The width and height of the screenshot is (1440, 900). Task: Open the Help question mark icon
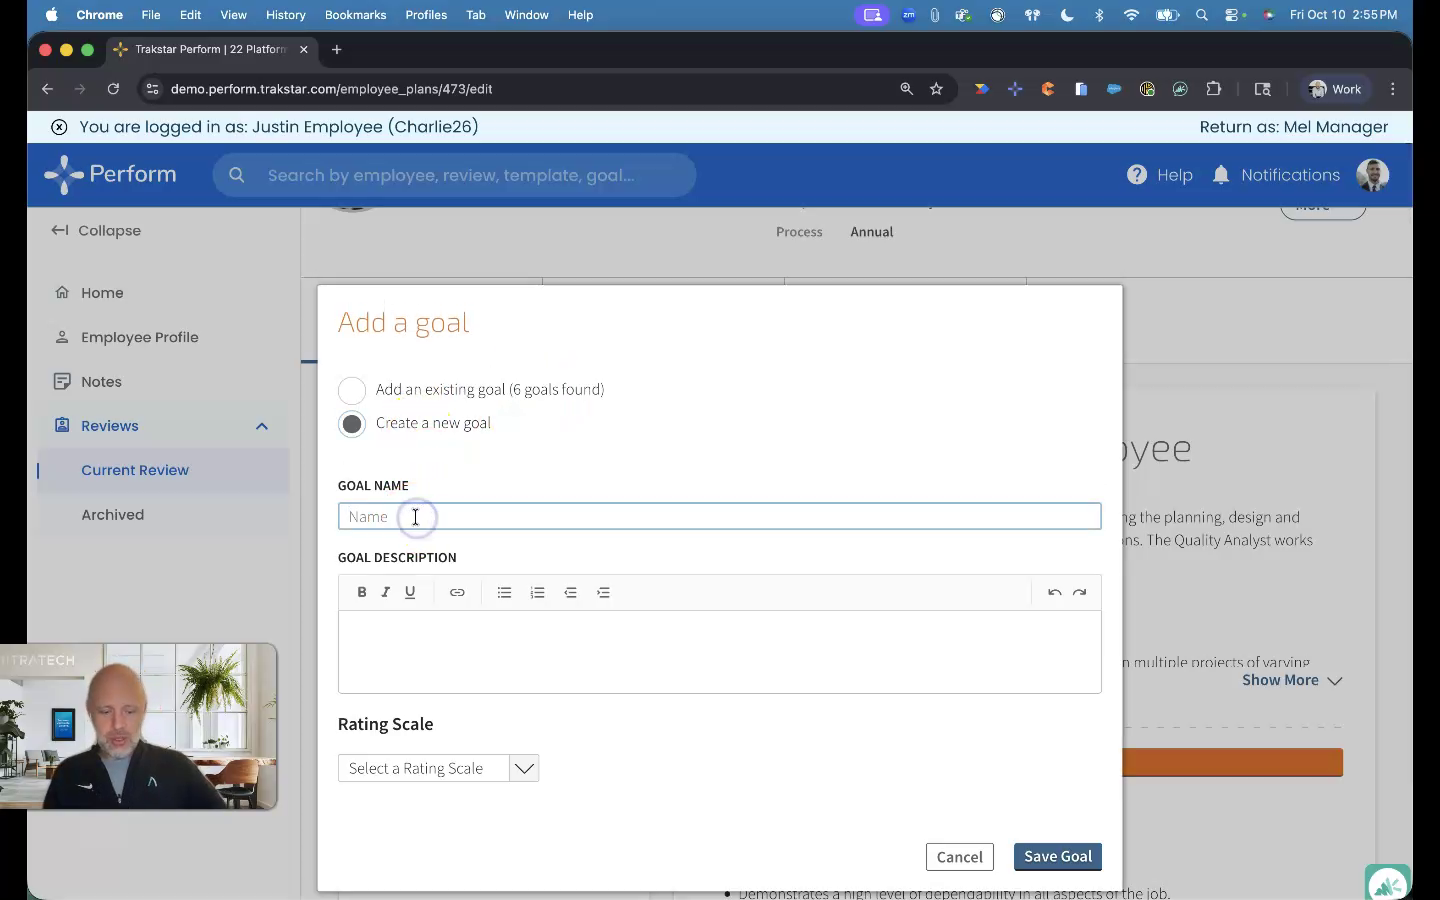coord(1137,175)
